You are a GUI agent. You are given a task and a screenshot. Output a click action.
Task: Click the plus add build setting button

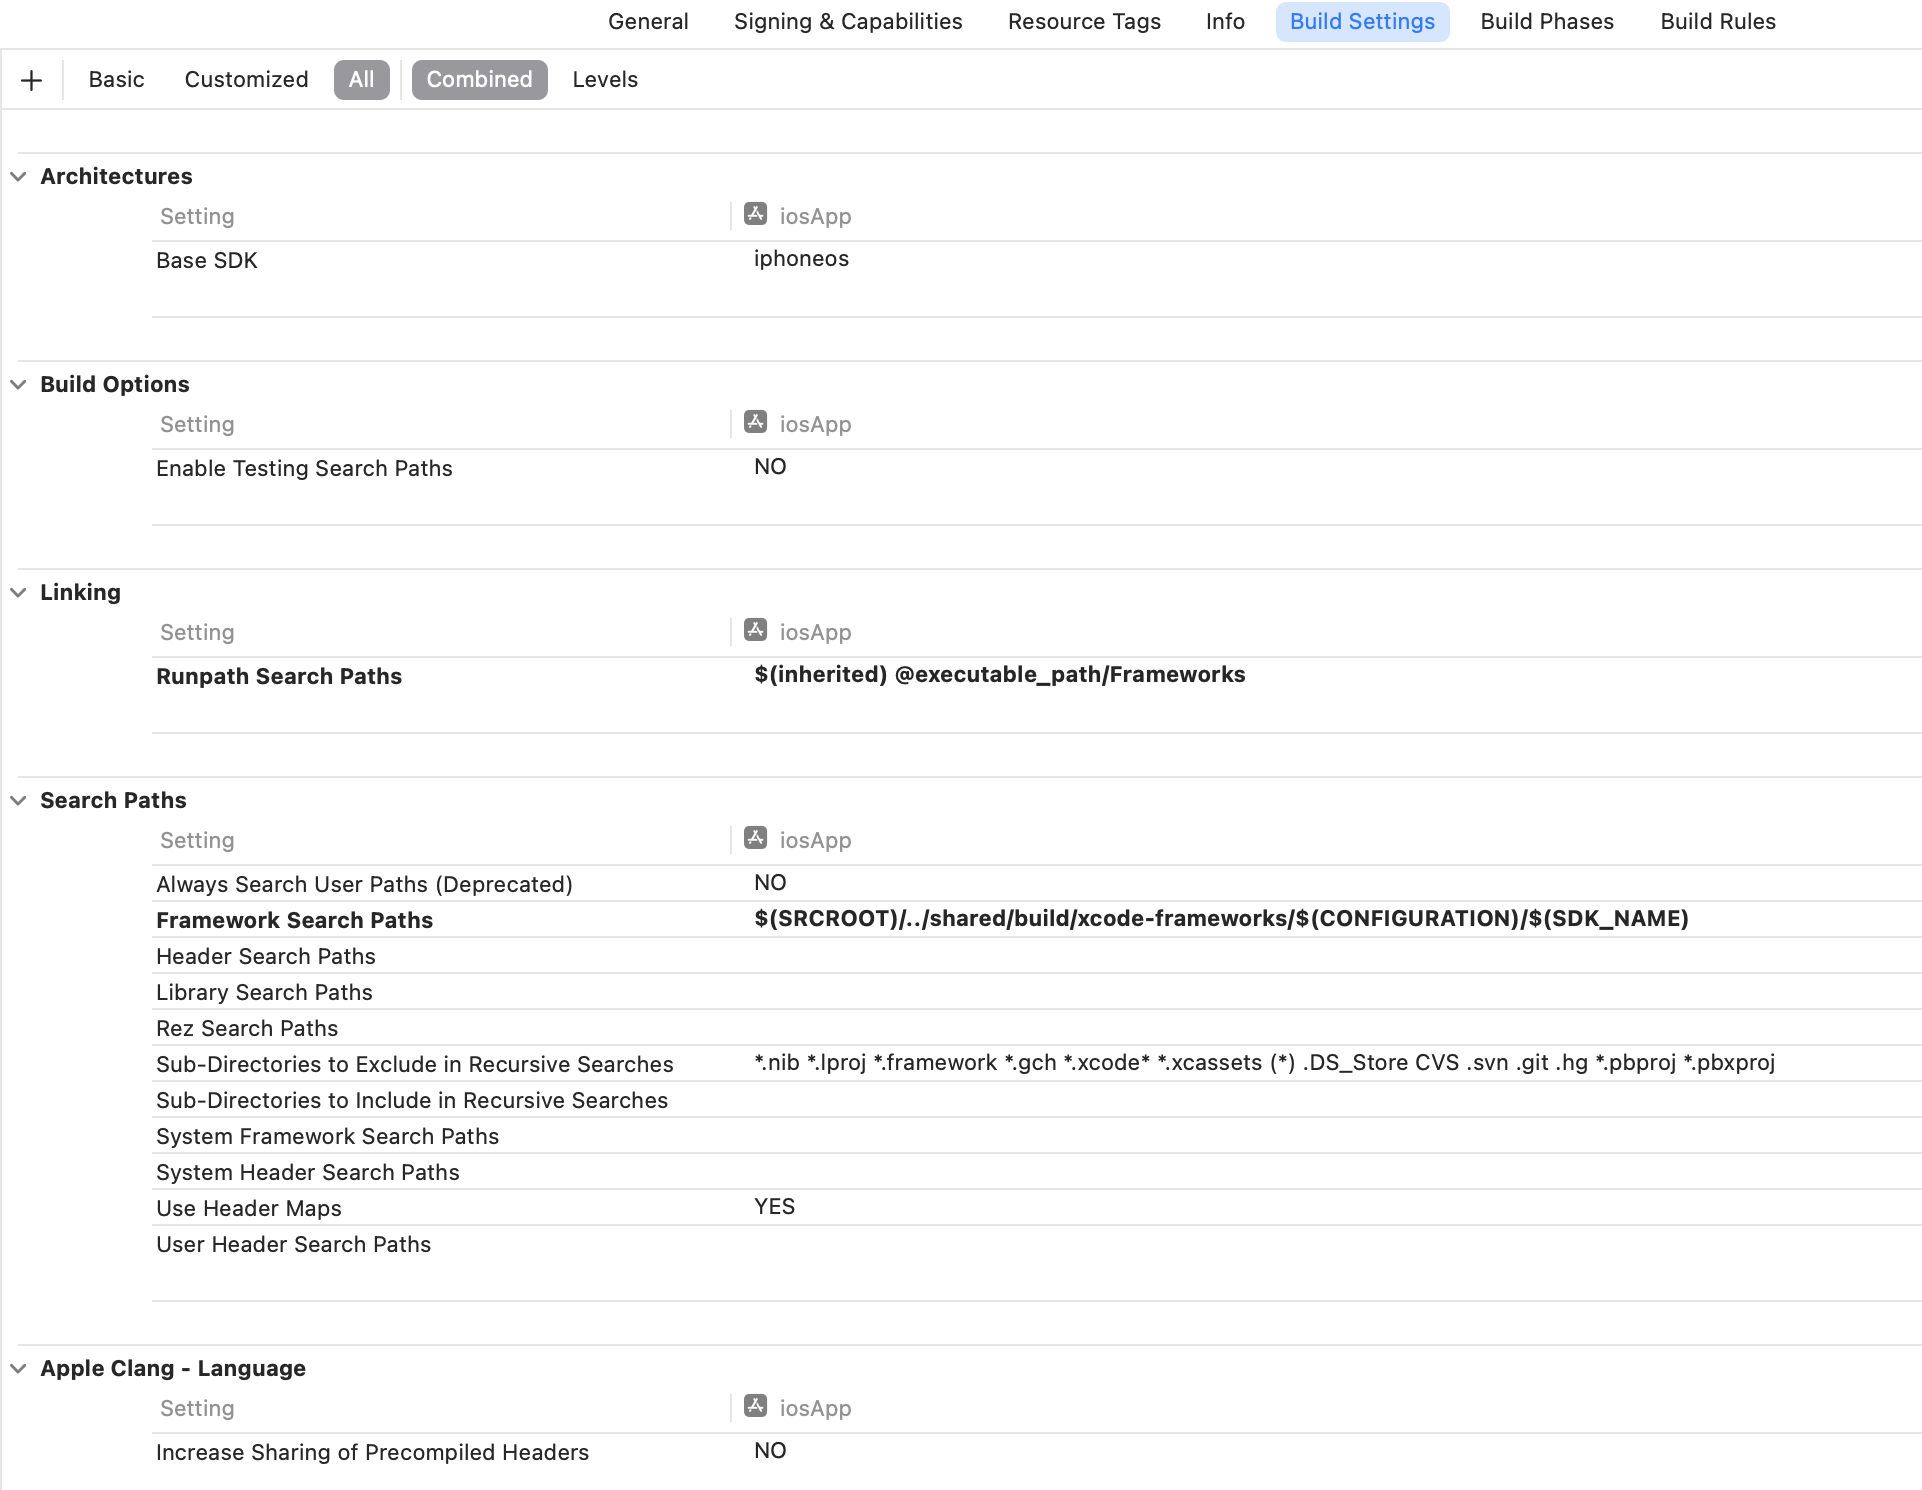pos(31,80)
